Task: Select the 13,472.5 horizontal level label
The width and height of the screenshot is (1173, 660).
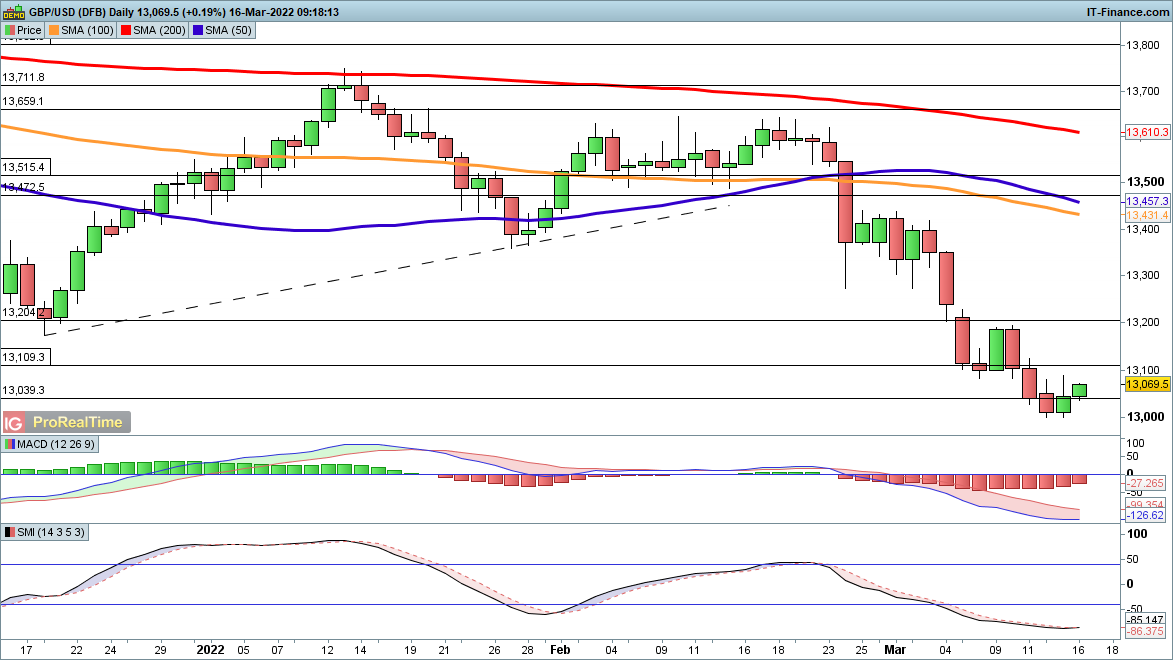Action: pyautogui.click(x=23, y=187)
